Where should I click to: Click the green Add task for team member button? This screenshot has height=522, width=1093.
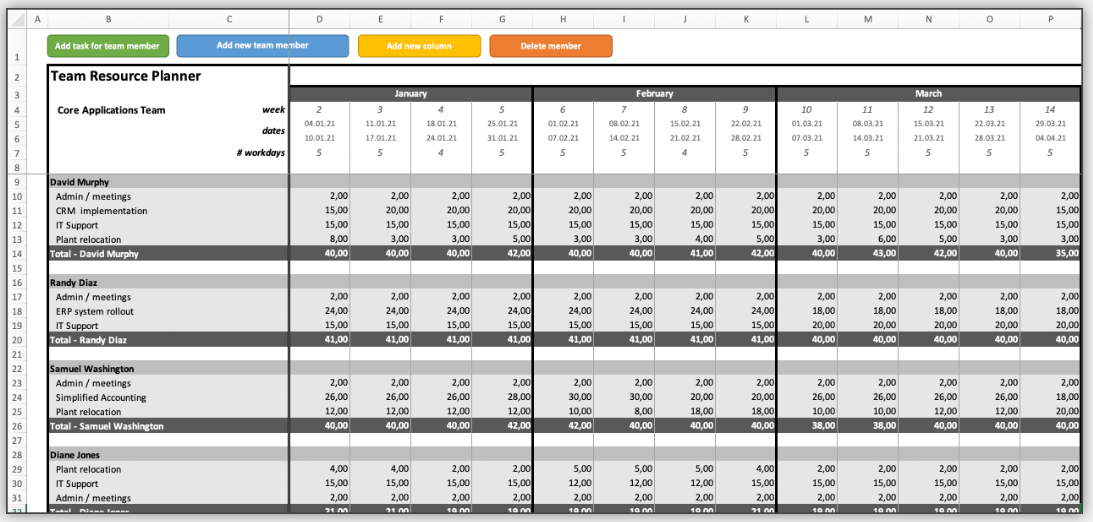pyautogui.click(x=108, y=46)
